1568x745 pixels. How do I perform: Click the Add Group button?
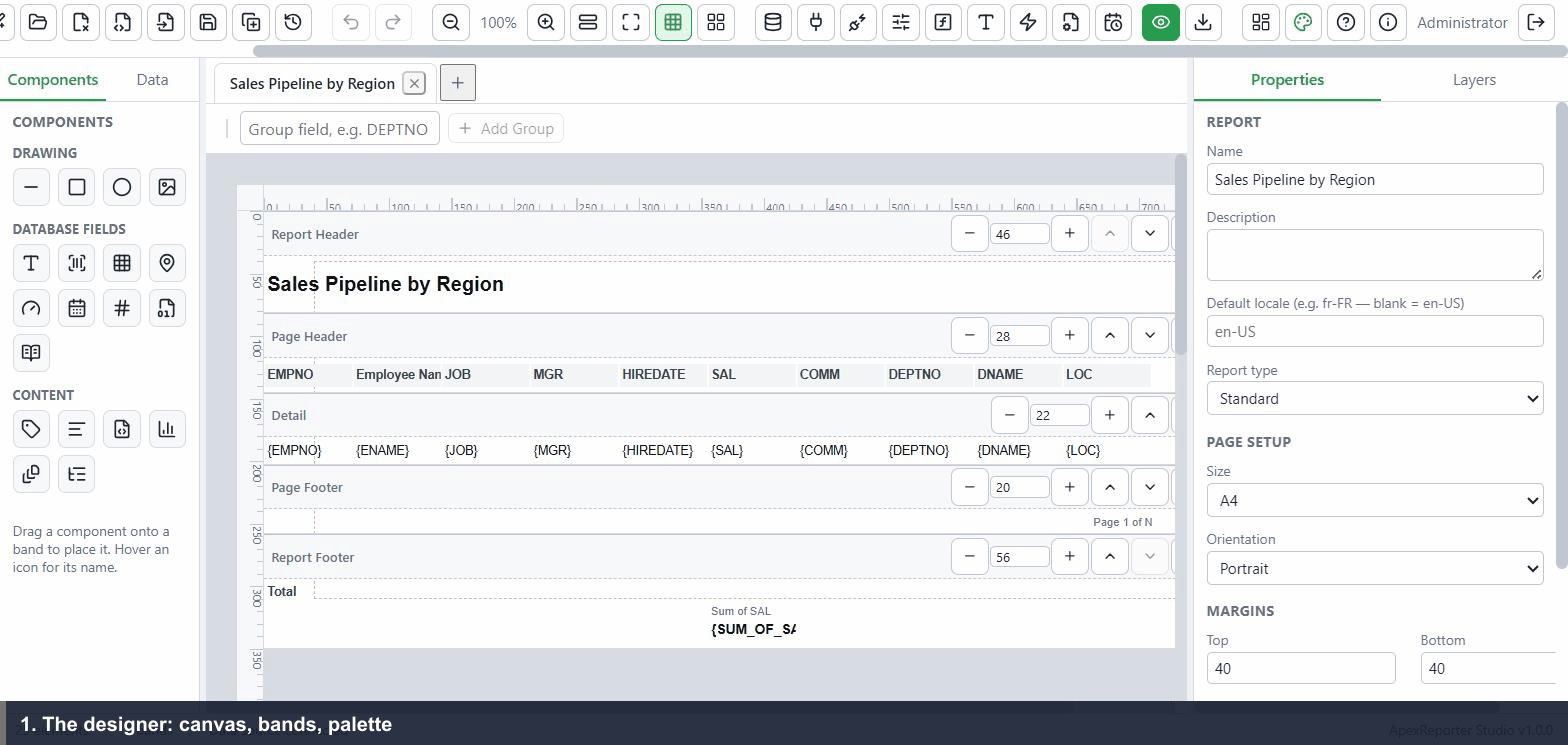coord(506,128)
